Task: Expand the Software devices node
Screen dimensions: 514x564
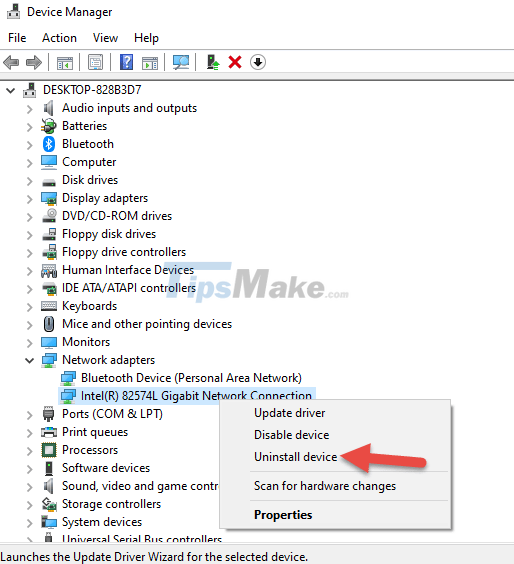Action: click(x=29, y=469)
